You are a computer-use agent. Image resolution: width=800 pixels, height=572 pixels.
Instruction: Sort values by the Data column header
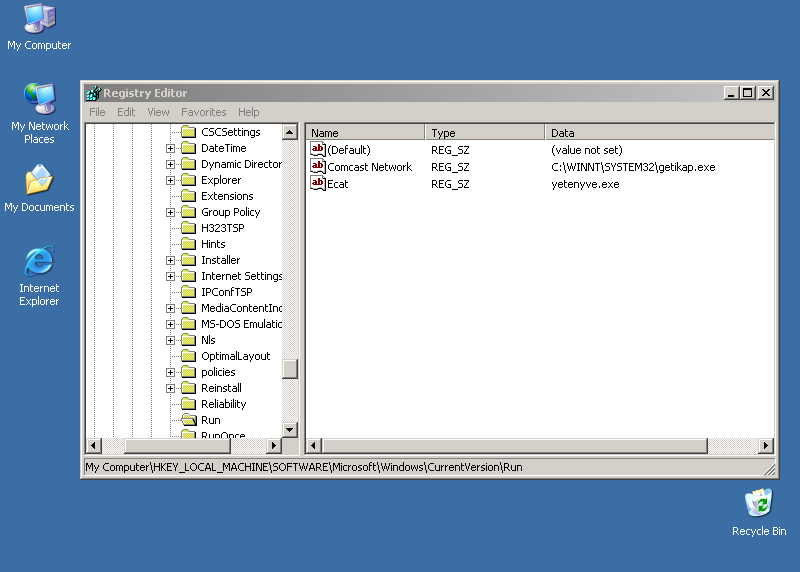(660, 133)
